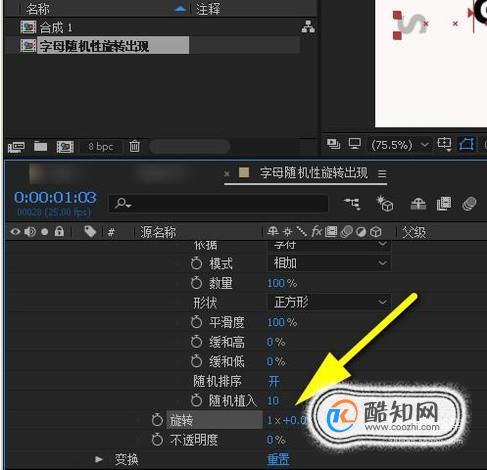
Task: Toggle stopwatch for 平滑度 property
Action: tap(196, 322)
